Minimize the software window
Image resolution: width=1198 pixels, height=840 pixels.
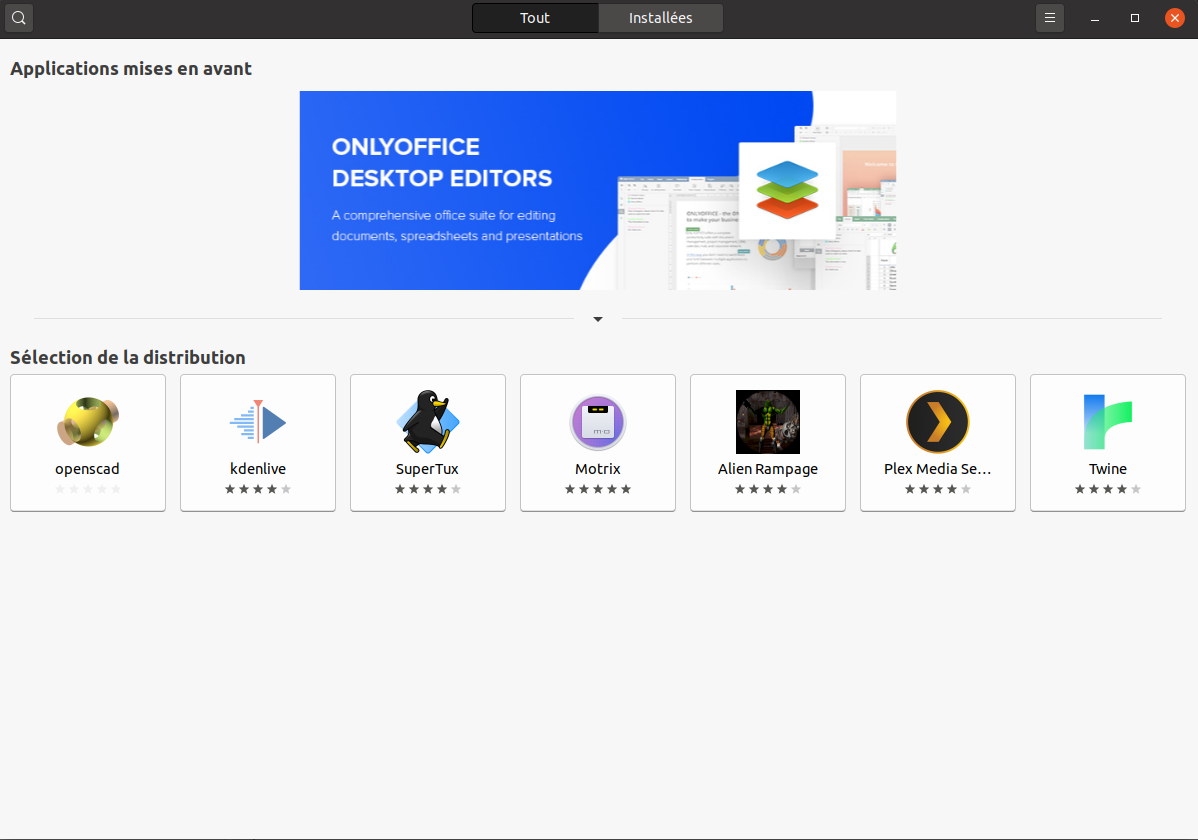tap(1095, 18)
